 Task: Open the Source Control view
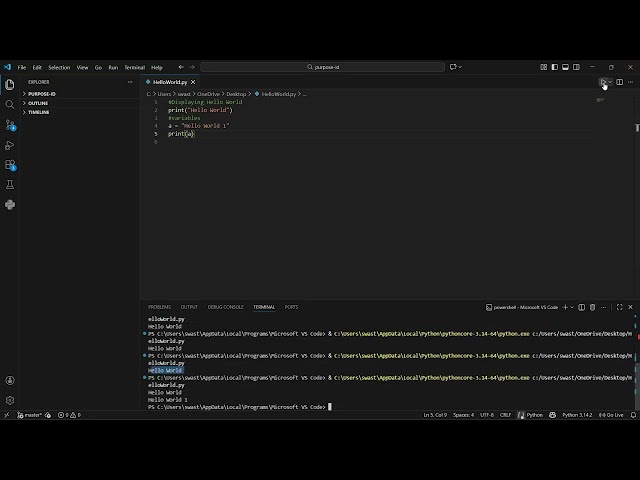pos(10,125)
